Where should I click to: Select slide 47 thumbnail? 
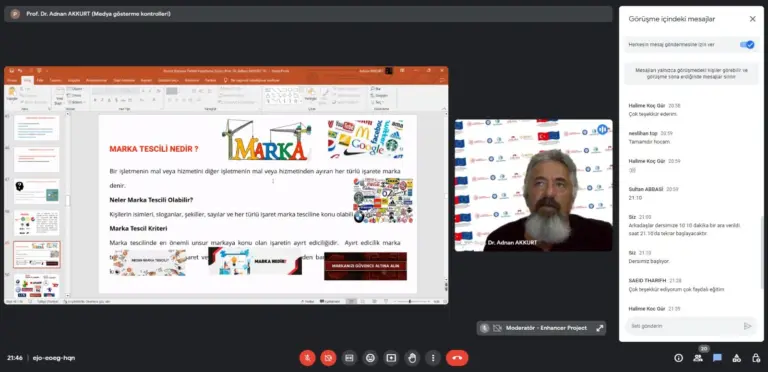coord(36,191)
